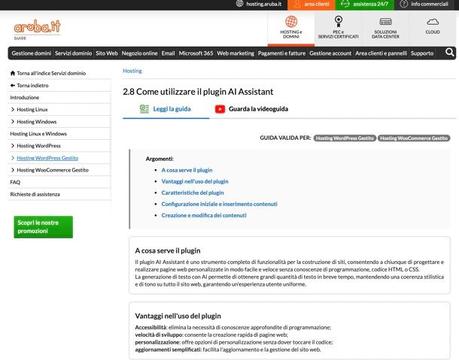Open area clienti in top bar

point(312,4)
